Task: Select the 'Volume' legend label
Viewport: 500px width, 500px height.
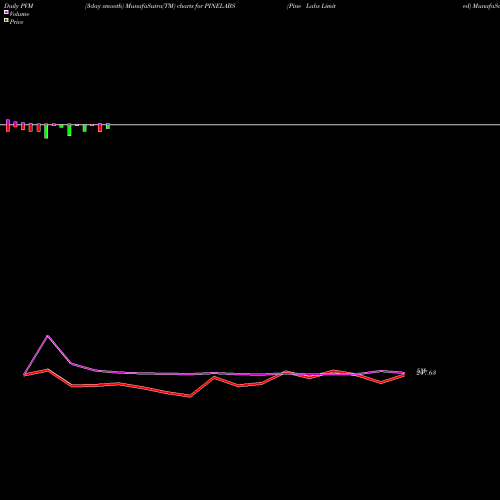Action: pyautogui.click(x=19, y=14)
